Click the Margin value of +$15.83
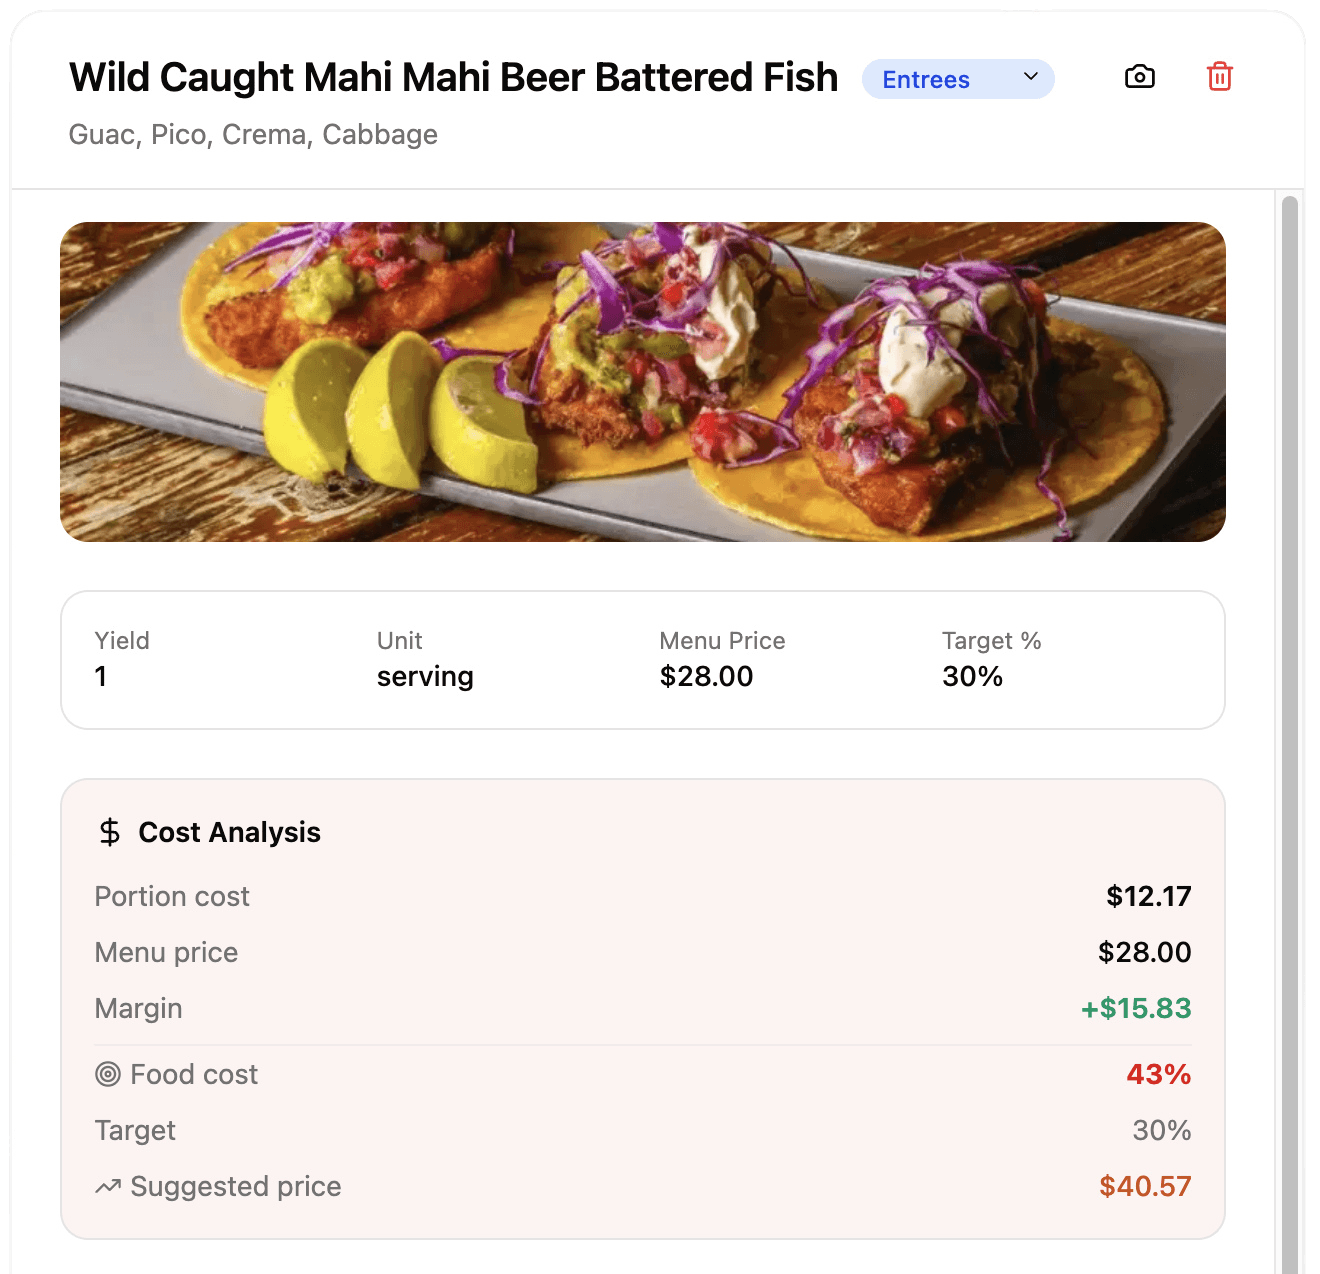Viewport: 1320px width, 1274px height. [1135, 1008]
